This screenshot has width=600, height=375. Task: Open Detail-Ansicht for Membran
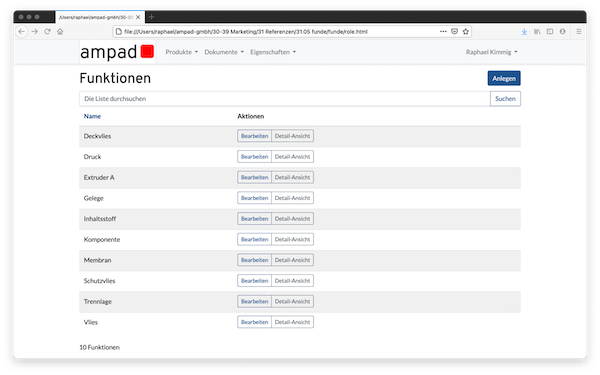(292, 260)
